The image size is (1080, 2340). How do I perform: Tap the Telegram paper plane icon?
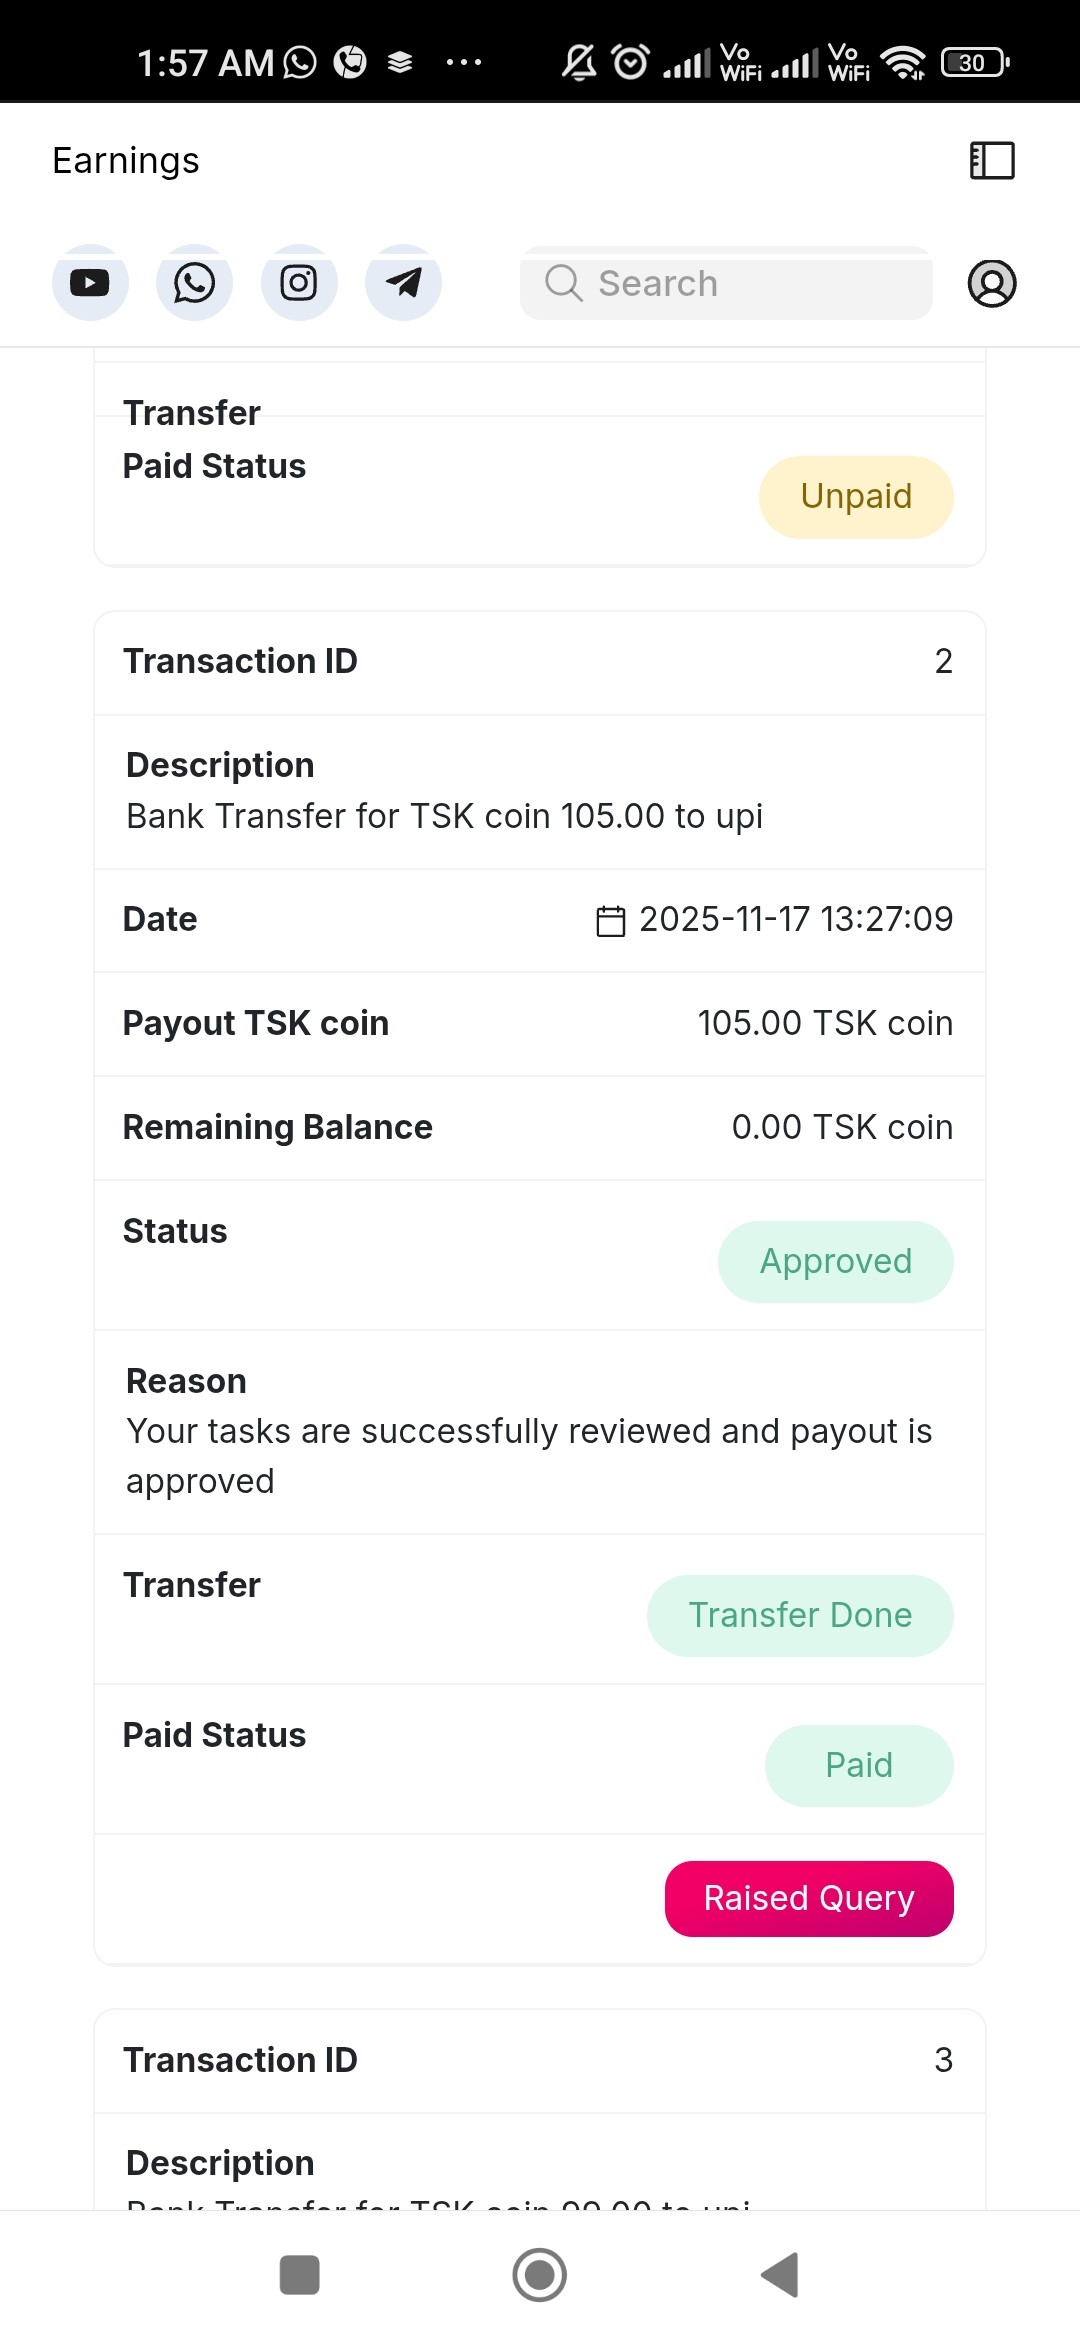pyautogui.click(x=403, y=283)
